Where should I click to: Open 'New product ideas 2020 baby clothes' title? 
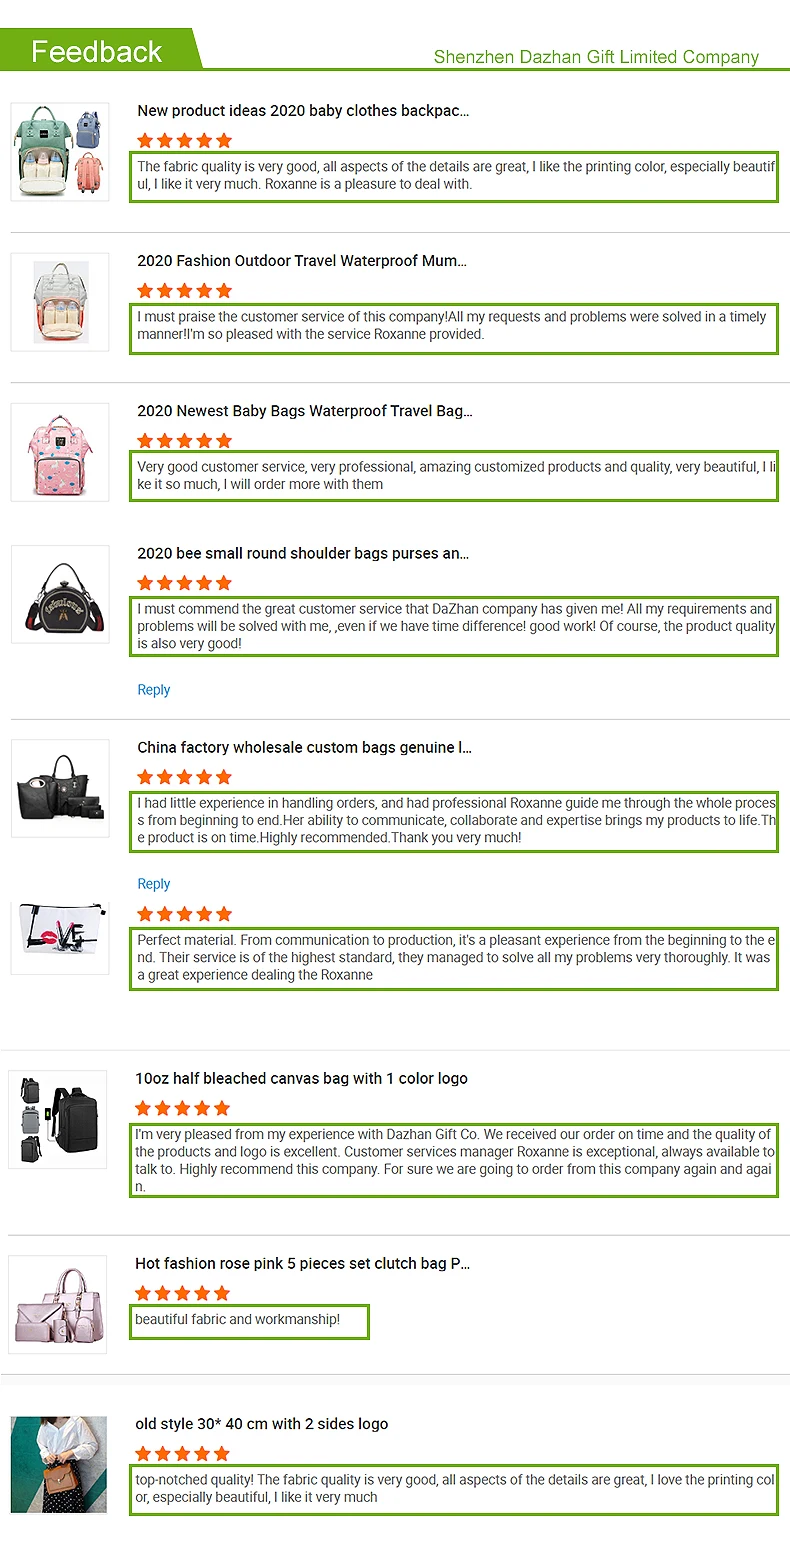click(303, 111)
